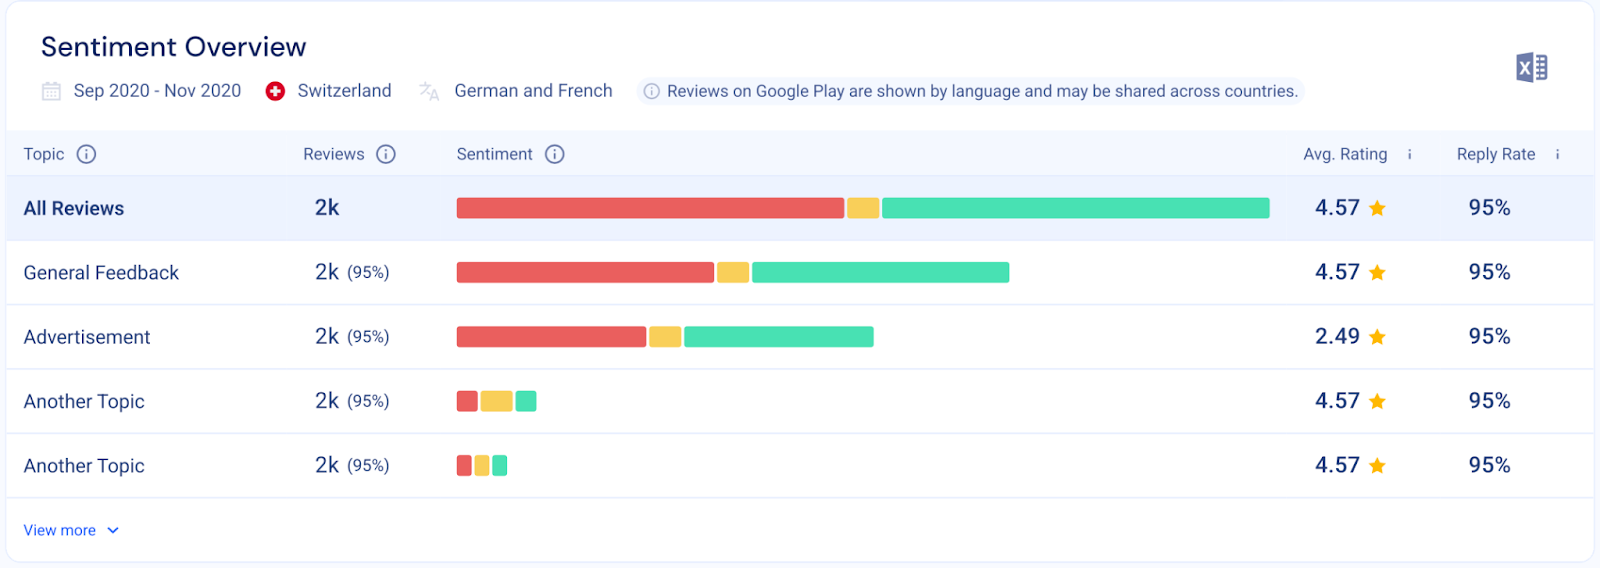This screenshot has height=568, width=1600.
Task: Sort by the Avg. Rating column header
Action: click(x=1345, y=154)
